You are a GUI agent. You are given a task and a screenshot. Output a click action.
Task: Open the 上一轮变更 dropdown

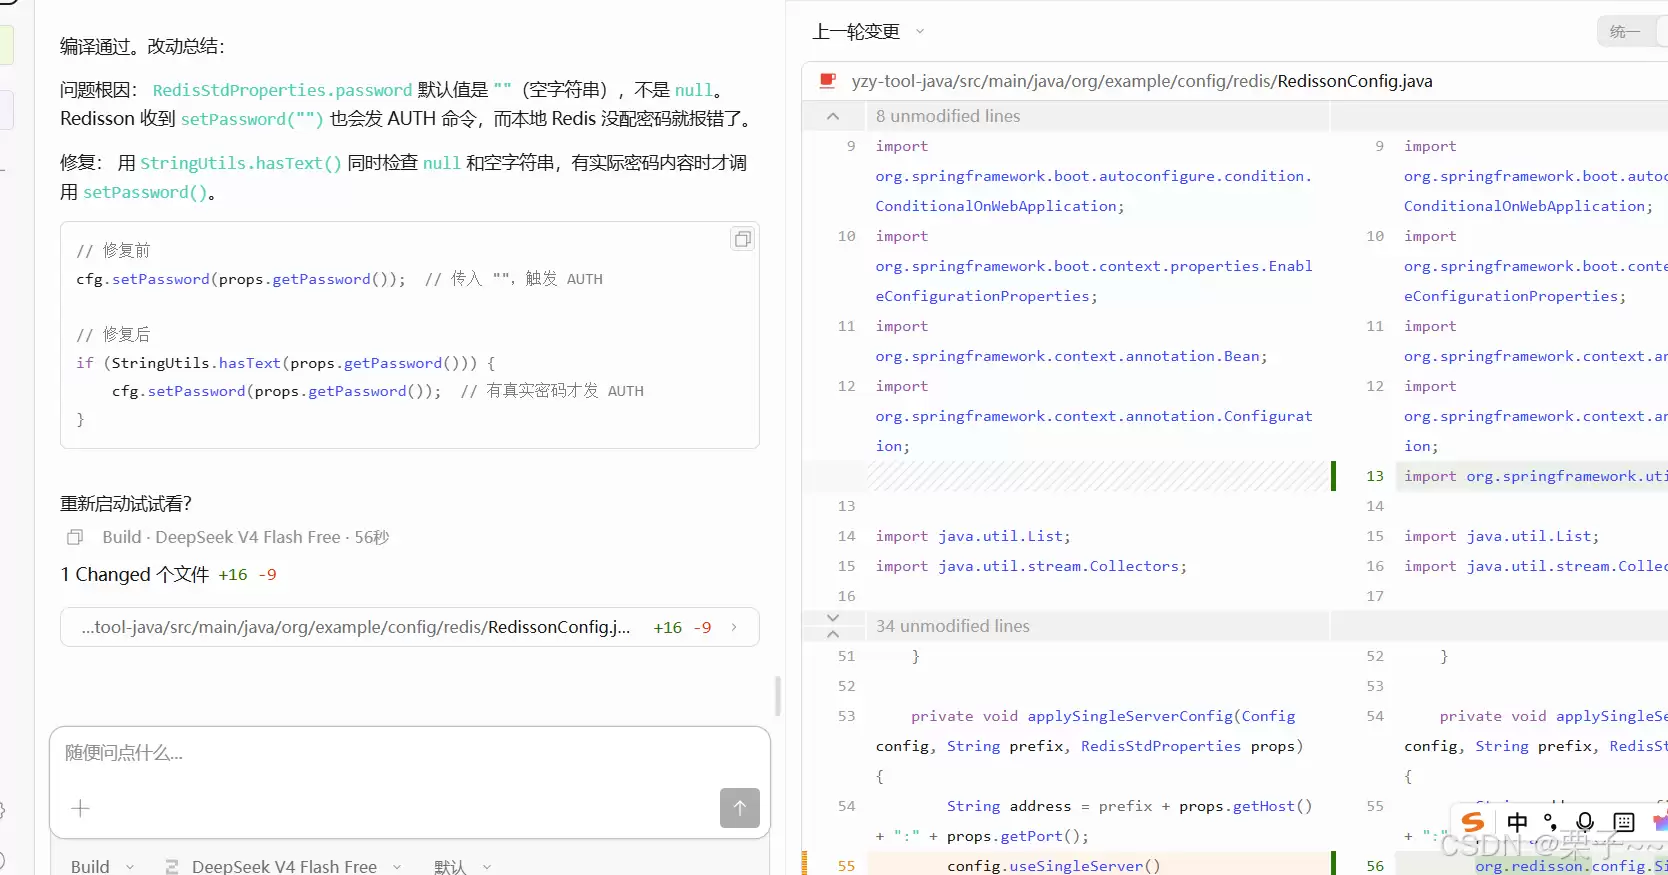point(868,32)
